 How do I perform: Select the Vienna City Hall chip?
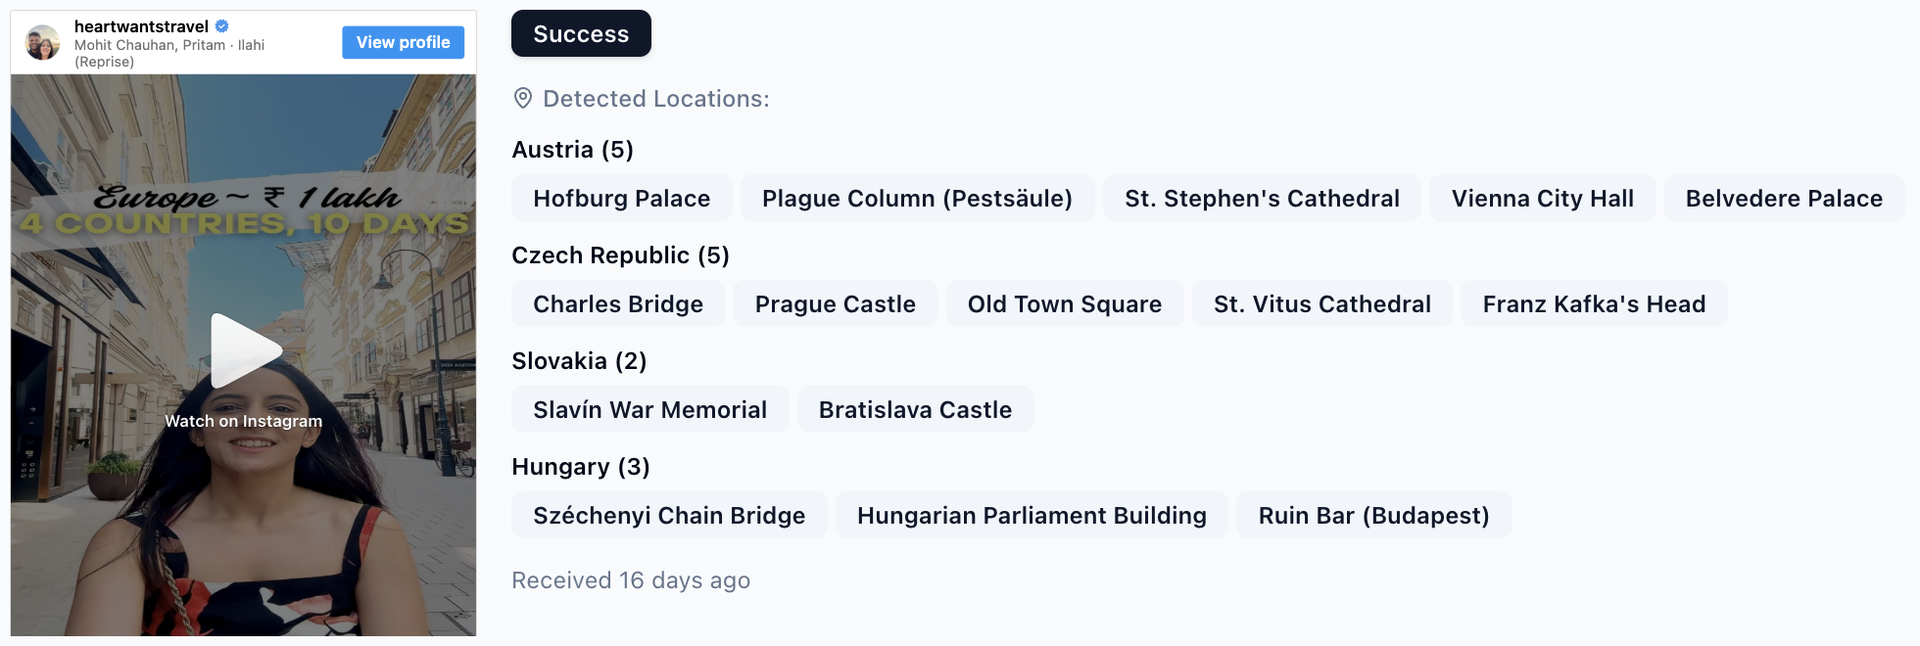1542,198
